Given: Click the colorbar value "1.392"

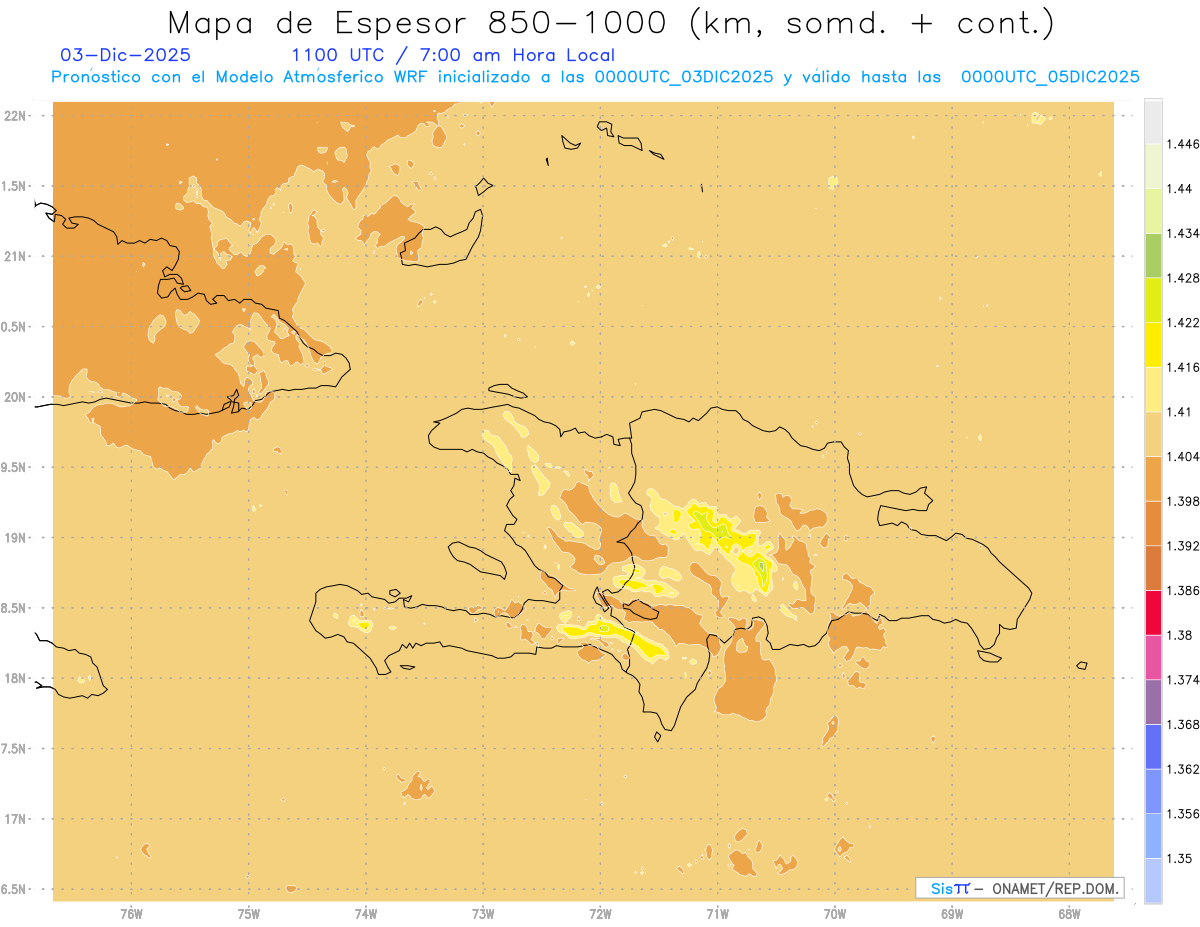Looking at the screenshot, I should click(1185, 546).
